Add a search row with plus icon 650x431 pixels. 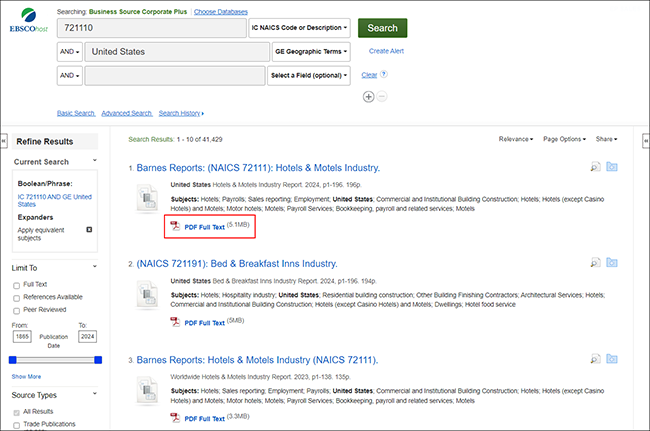click(x=368, y=97)
